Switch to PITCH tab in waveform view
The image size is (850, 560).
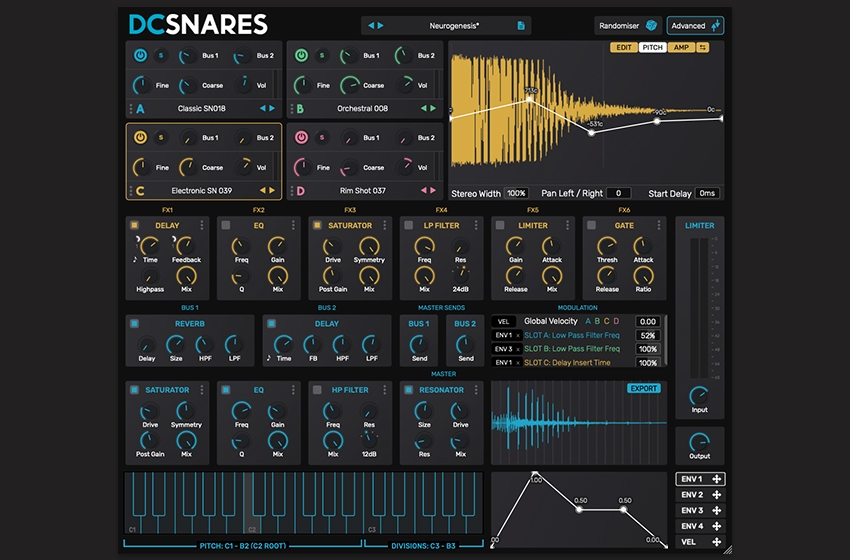652,48
